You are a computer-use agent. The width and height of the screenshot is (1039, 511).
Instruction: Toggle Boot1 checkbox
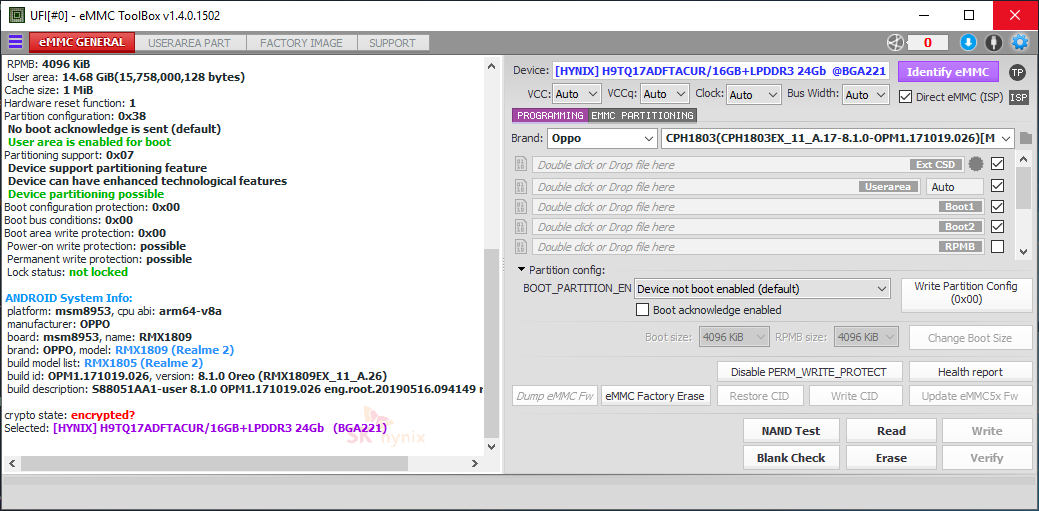point(997,206)
